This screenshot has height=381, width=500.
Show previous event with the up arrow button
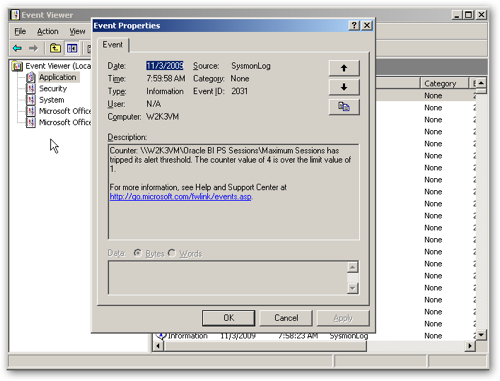[344, 68]
